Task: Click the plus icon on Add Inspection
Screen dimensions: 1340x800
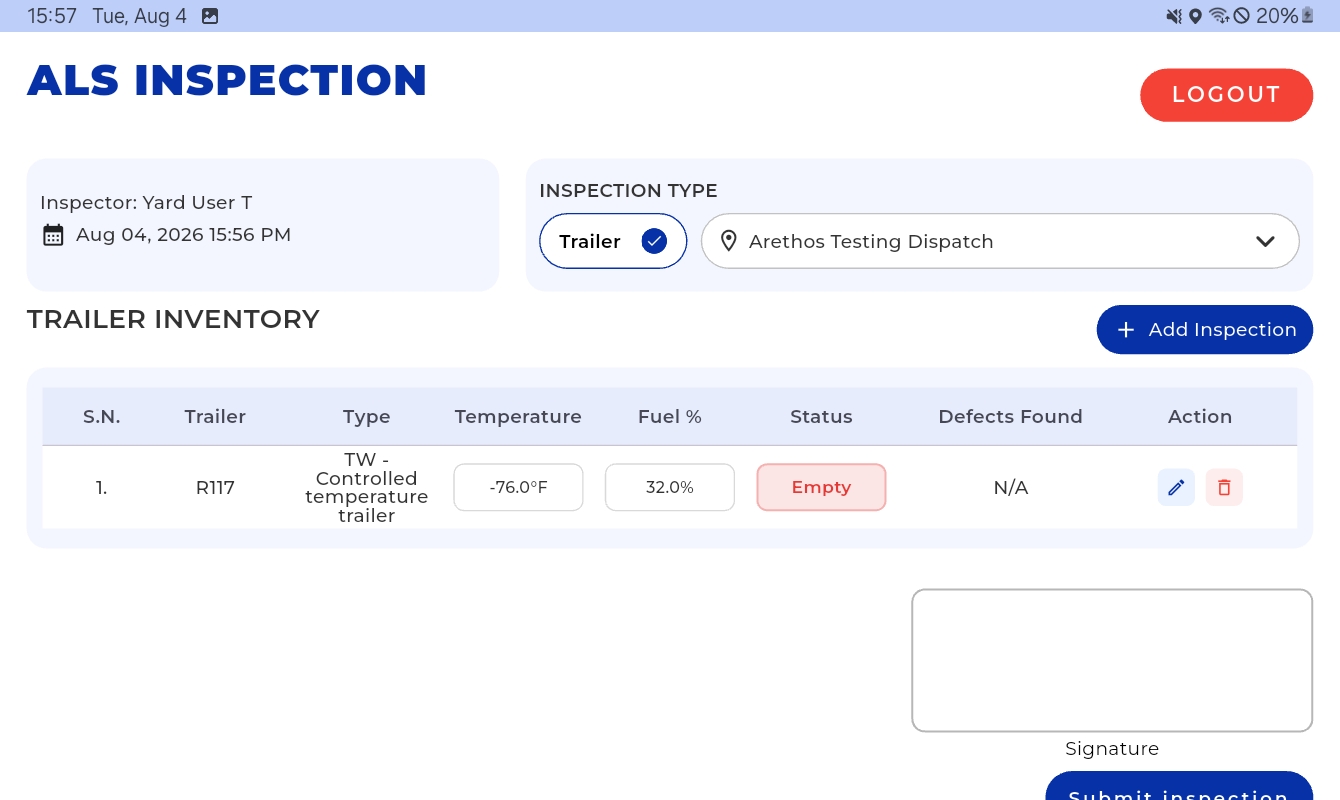Action: point(1125,330)
